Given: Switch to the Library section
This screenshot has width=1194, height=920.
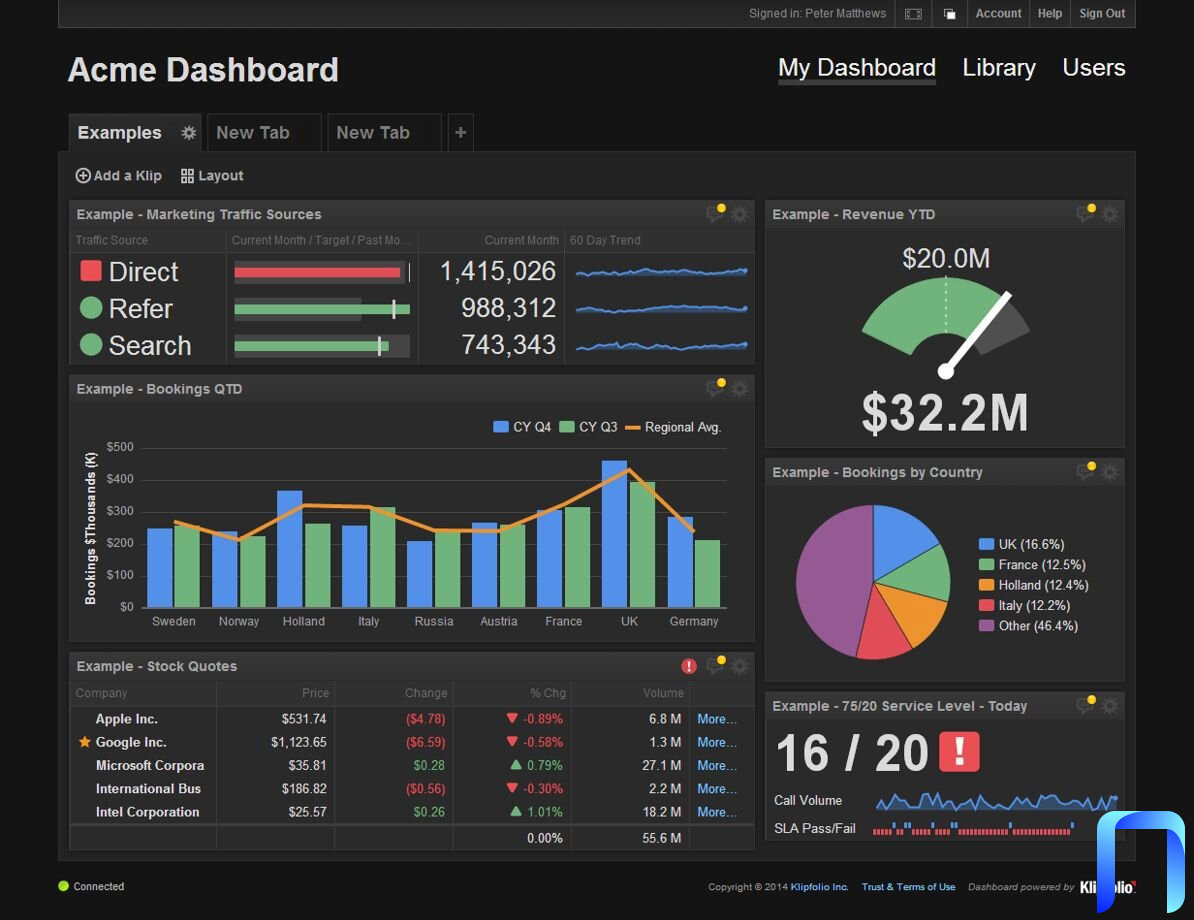Looking at the screenshot, I should [998, 68].
